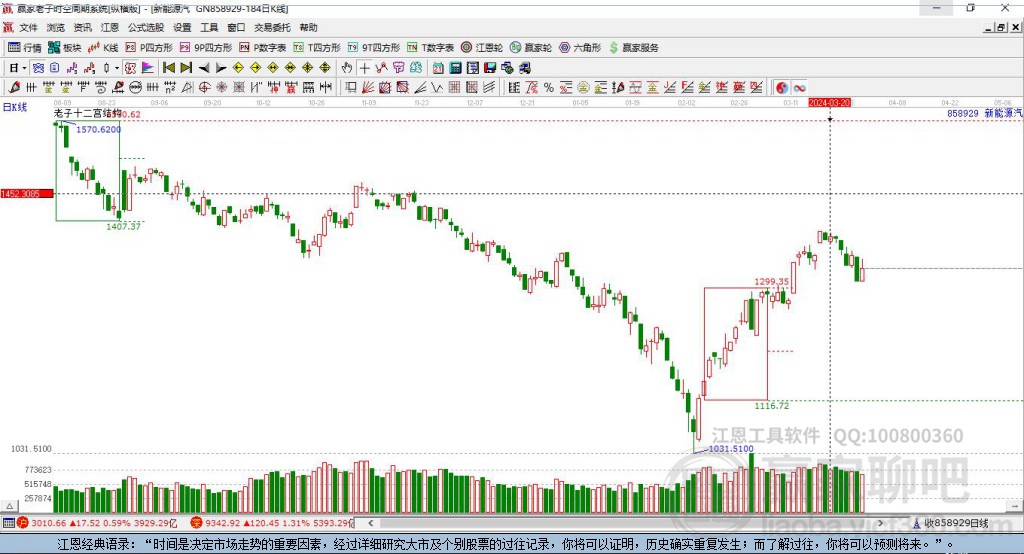Open the 公式选股 menu
The height and width of the screenshot is (554, 1024).
[146, 27]
